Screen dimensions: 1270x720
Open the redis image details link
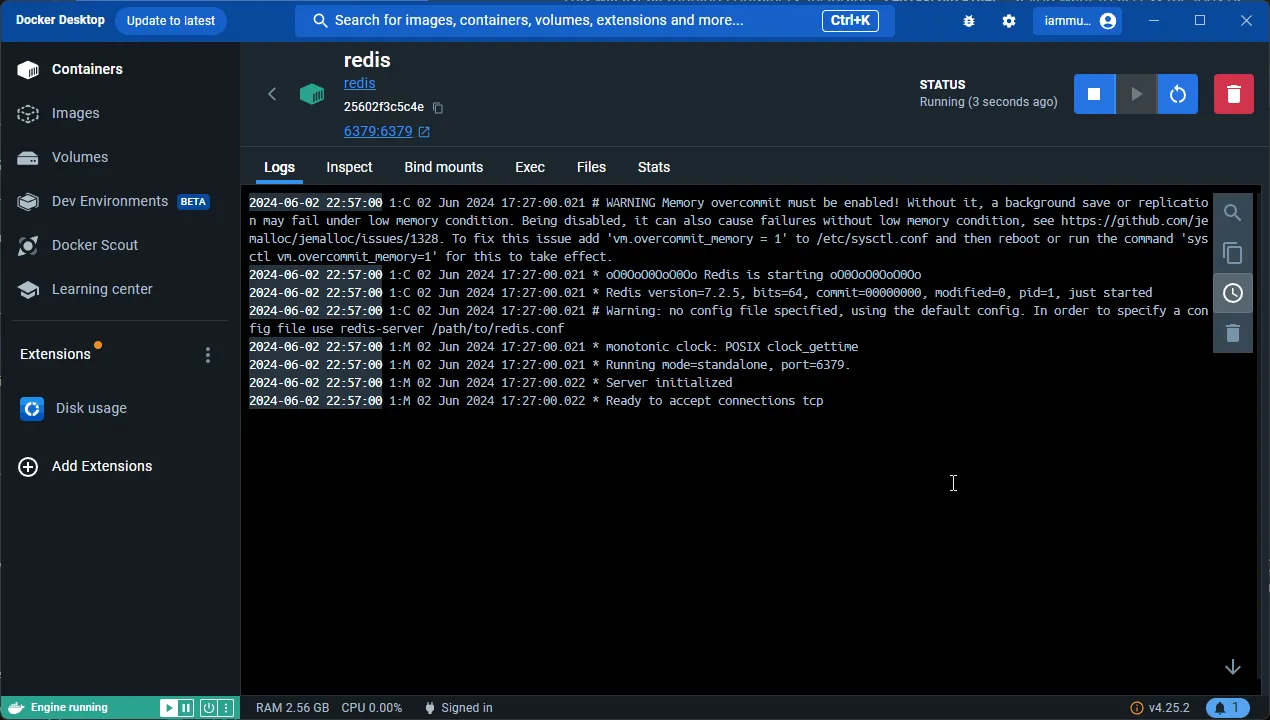359,83
